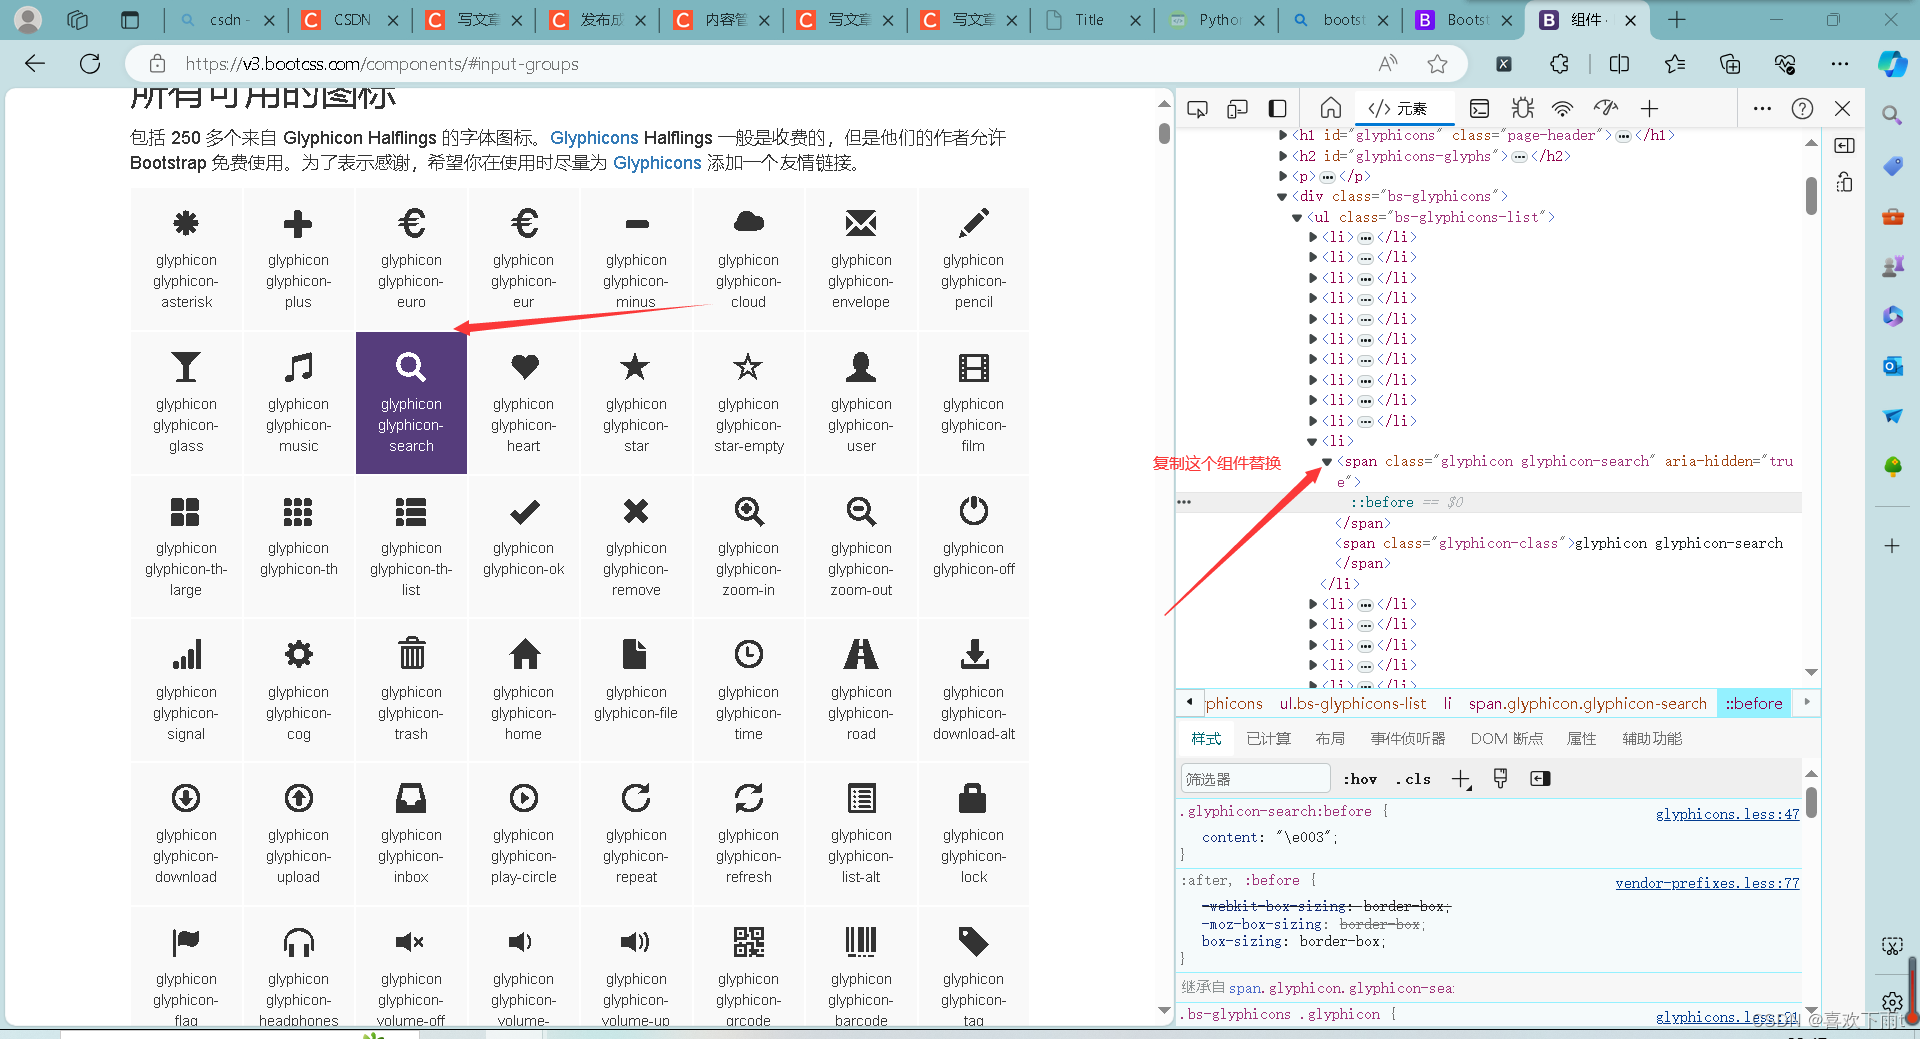Screen dimensions: 1920x1039
Task: Toggle the :hov element state panel
Action: 1360,779
